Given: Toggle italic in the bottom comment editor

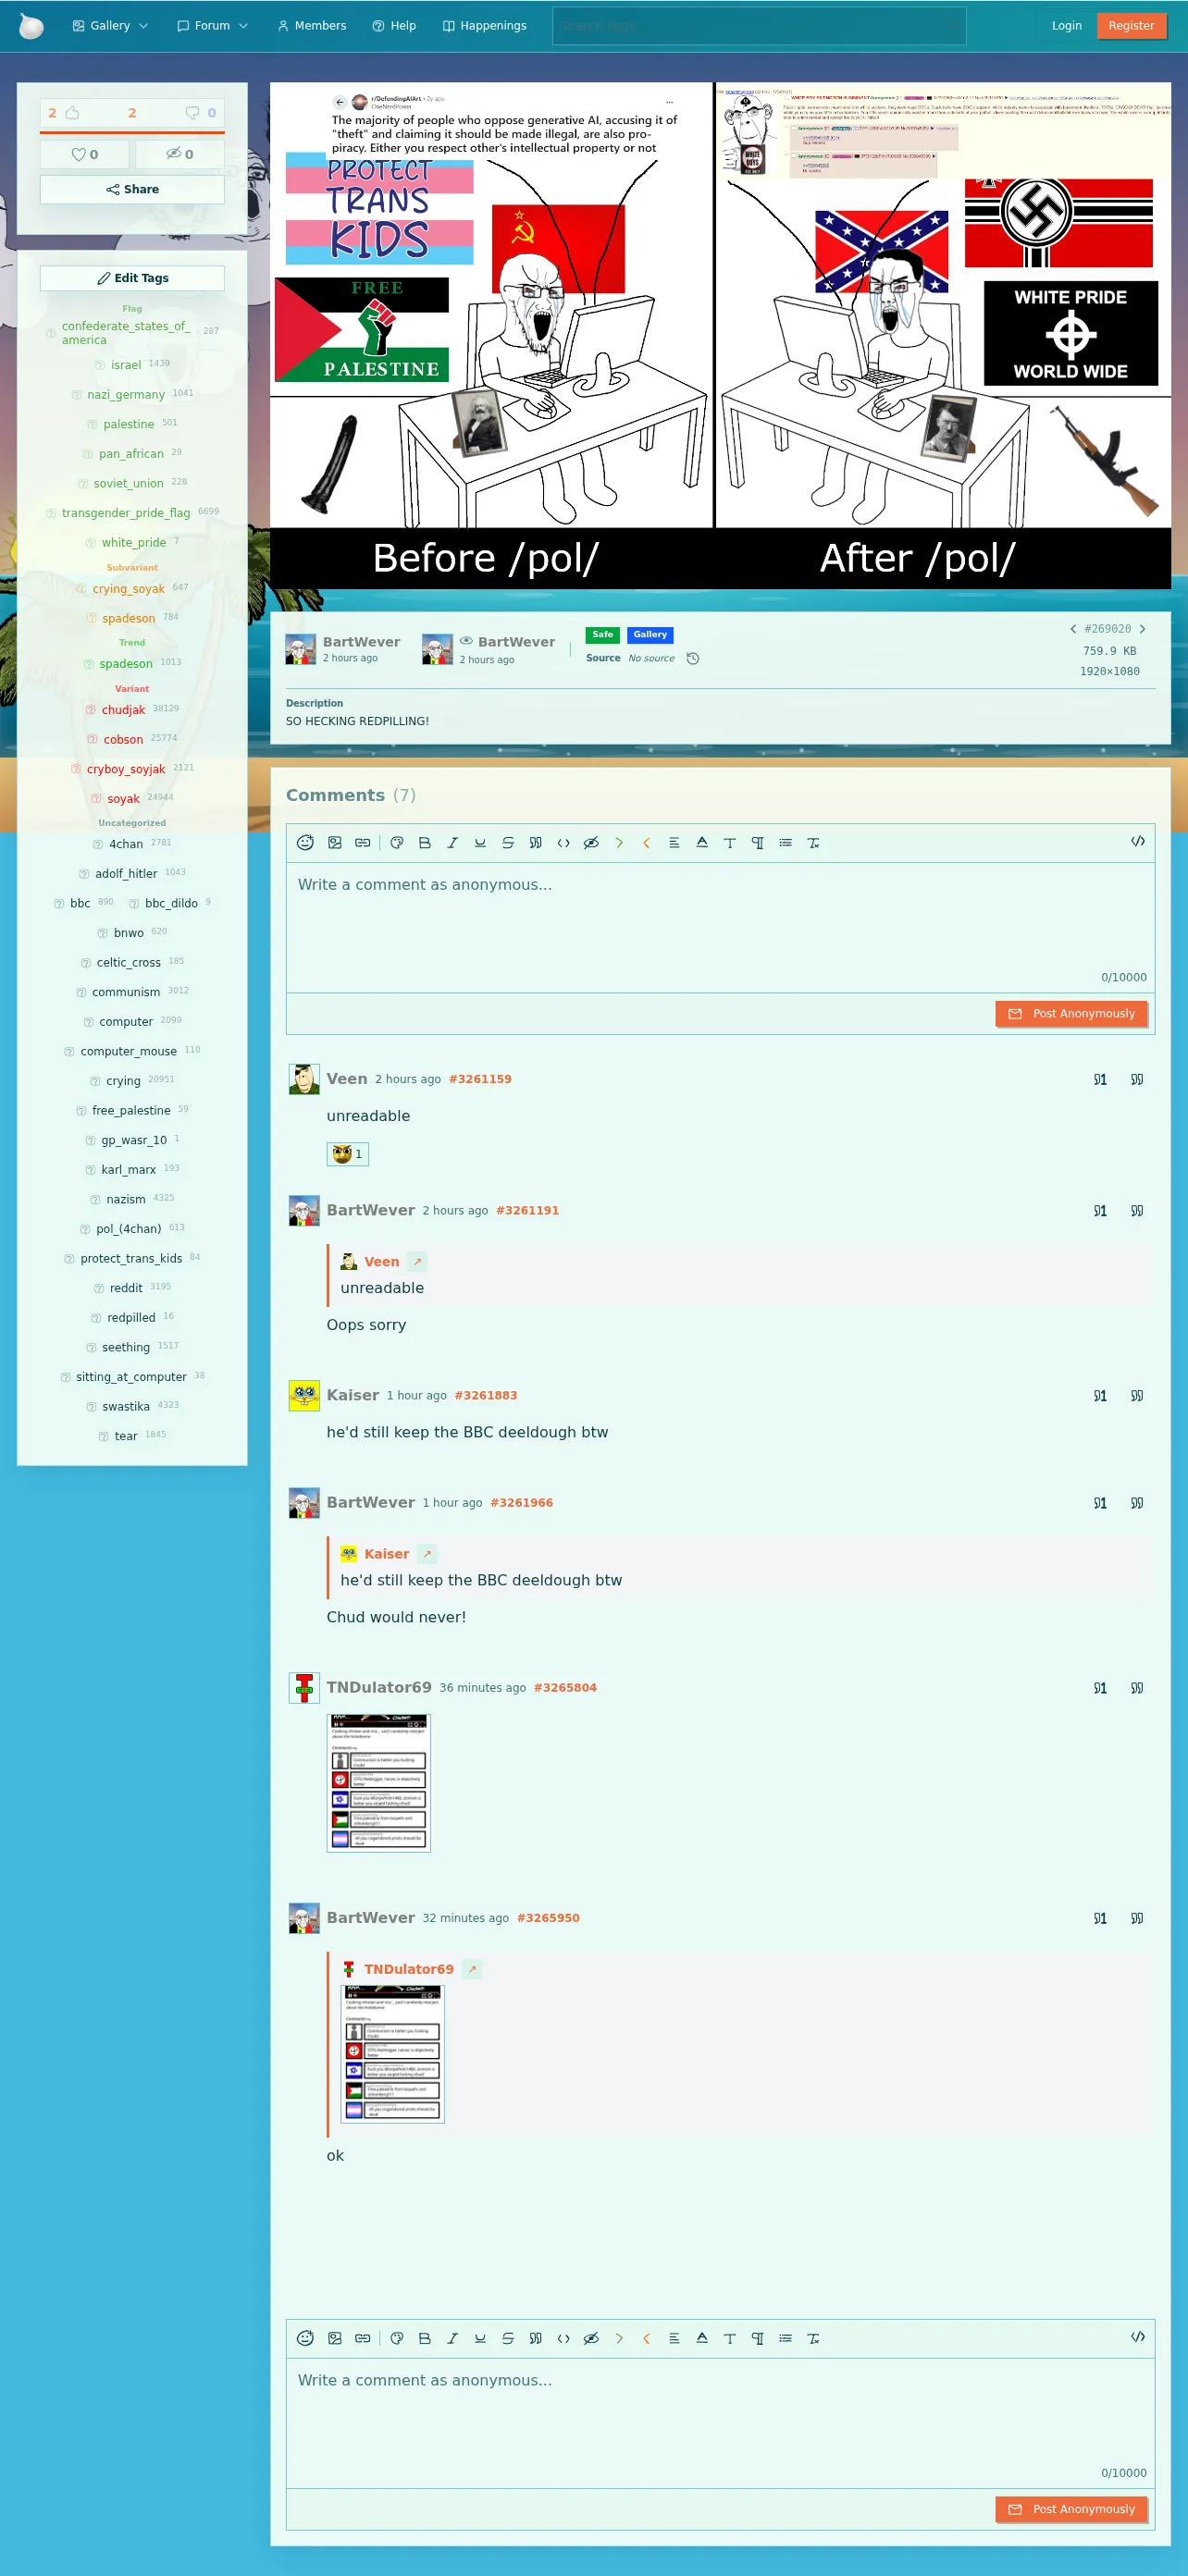Looking at the screenshot, I should click(453, 2338).
